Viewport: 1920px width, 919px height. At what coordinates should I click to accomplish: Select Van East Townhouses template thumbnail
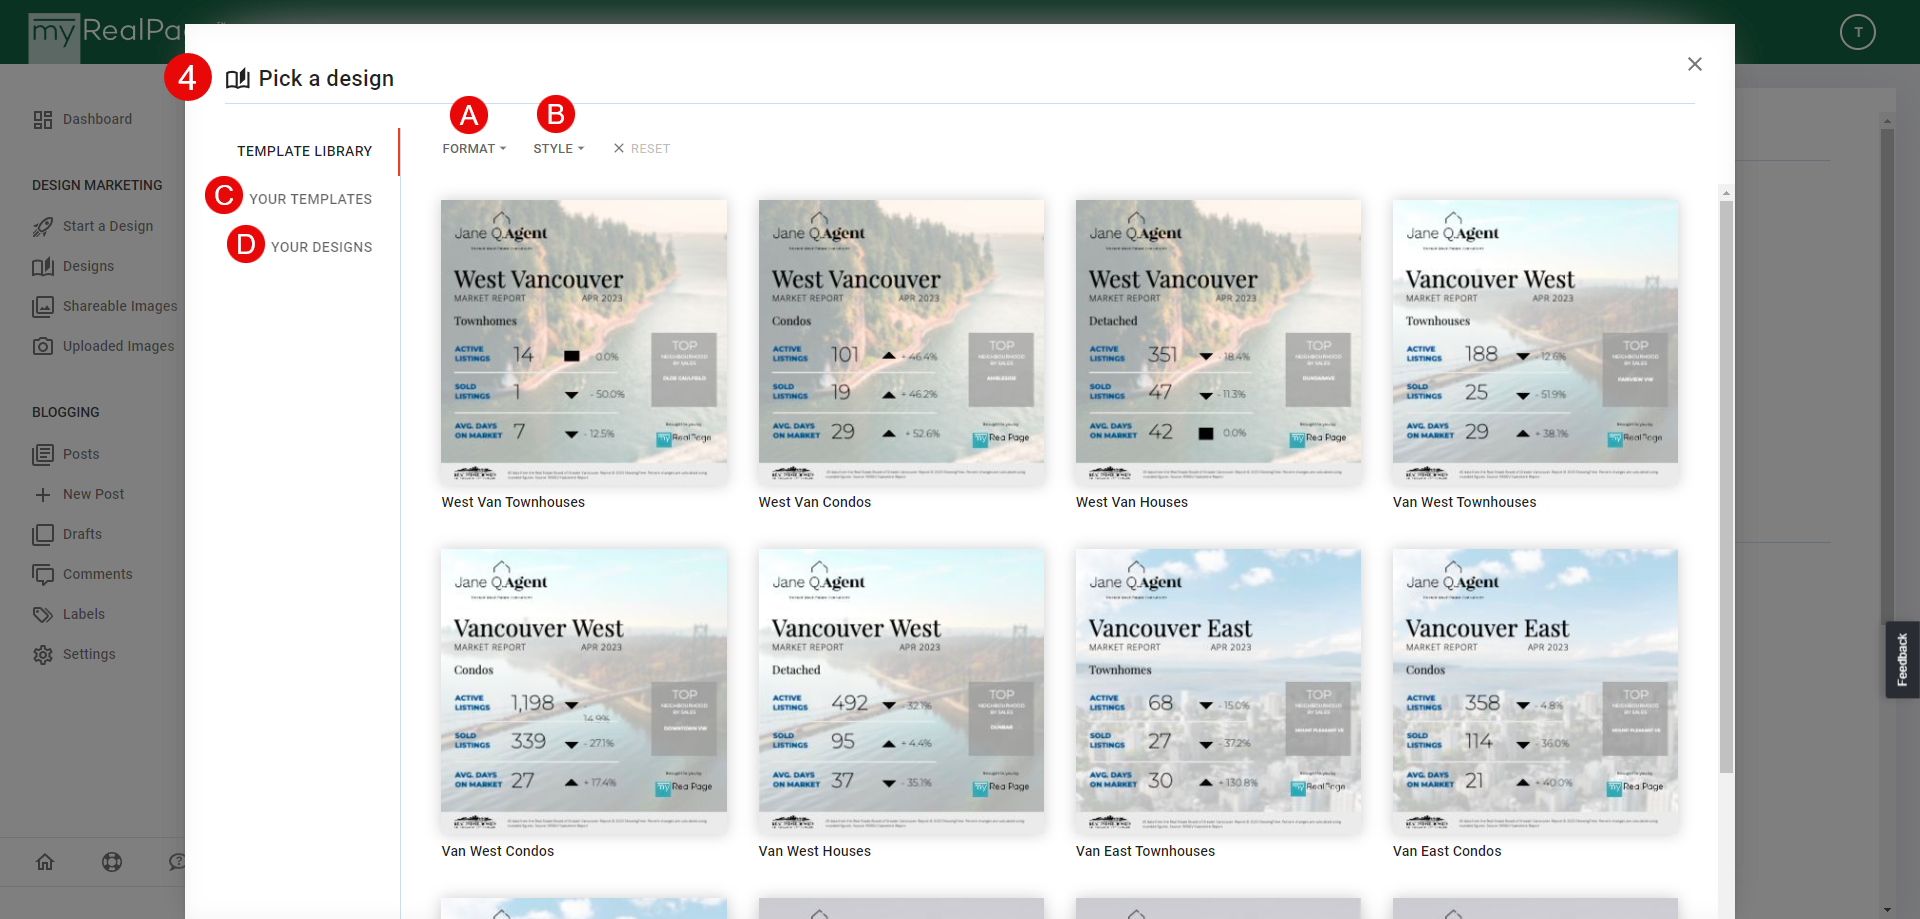[1218, 691]
